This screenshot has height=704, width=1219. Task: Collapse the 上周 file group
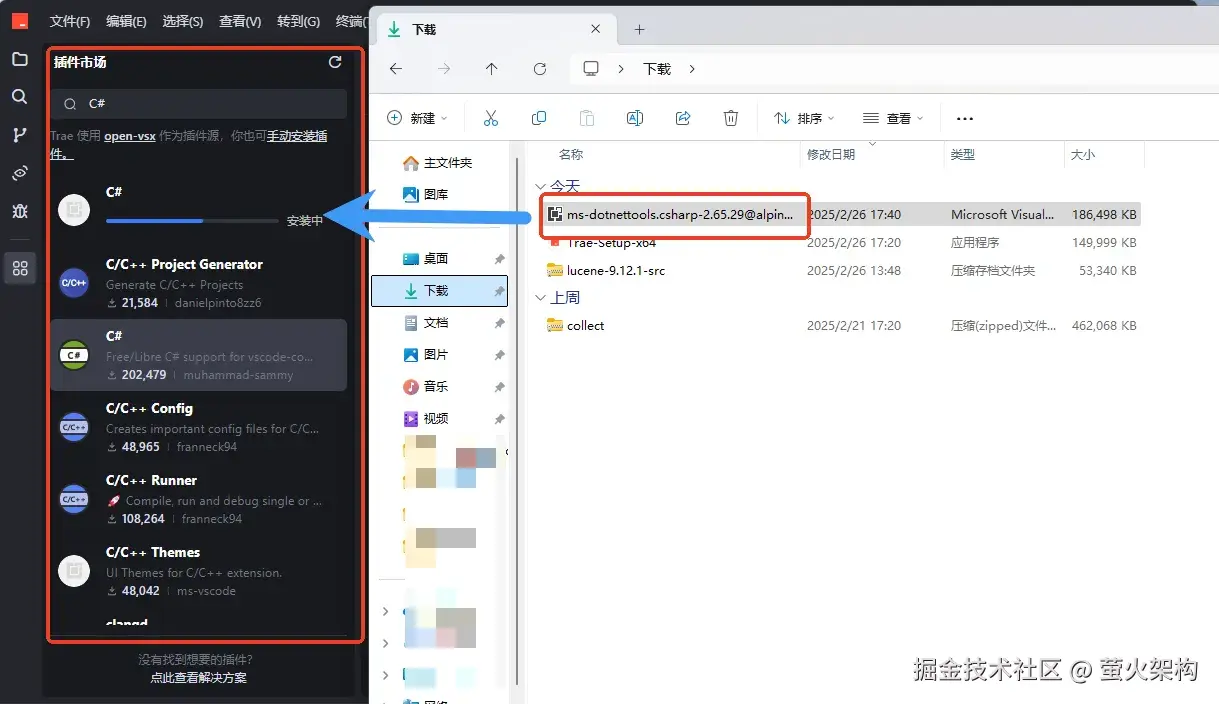[540, 297]
